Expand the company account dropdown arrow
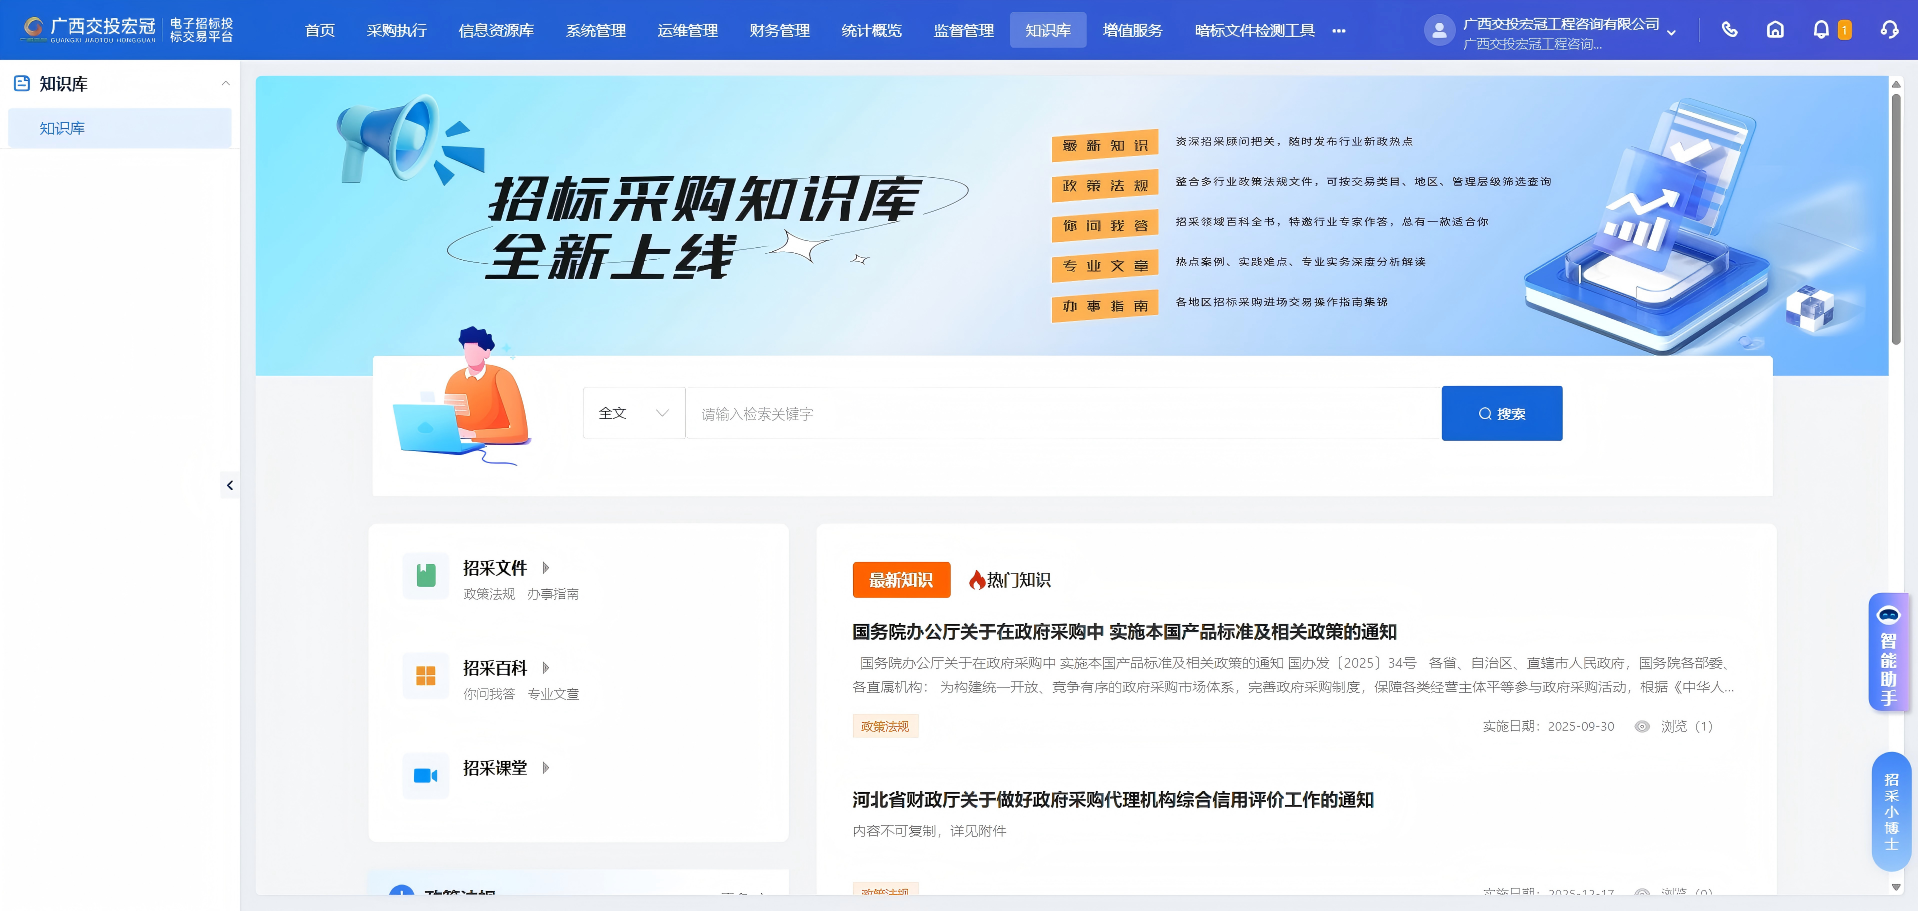Viewport: 1918px width, 911px height. (1671, 33)
